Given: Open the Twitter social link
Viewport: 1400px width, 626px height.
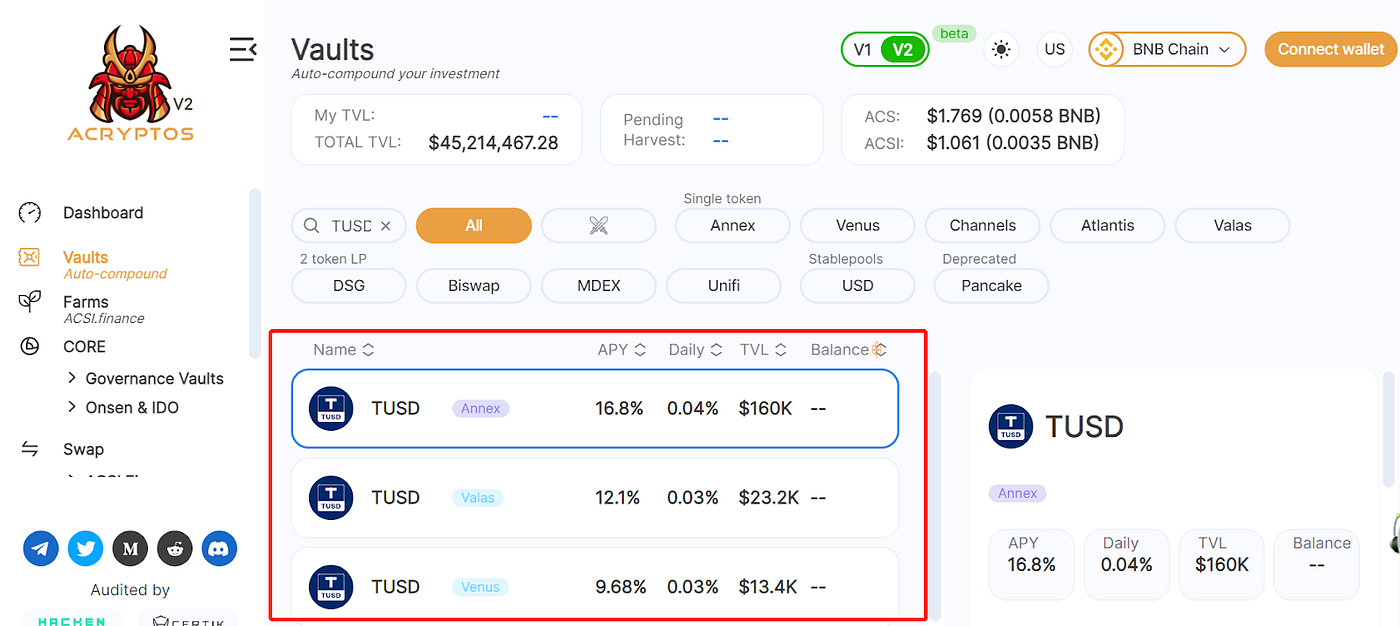Looking at the screenshot, I should 86,548.
